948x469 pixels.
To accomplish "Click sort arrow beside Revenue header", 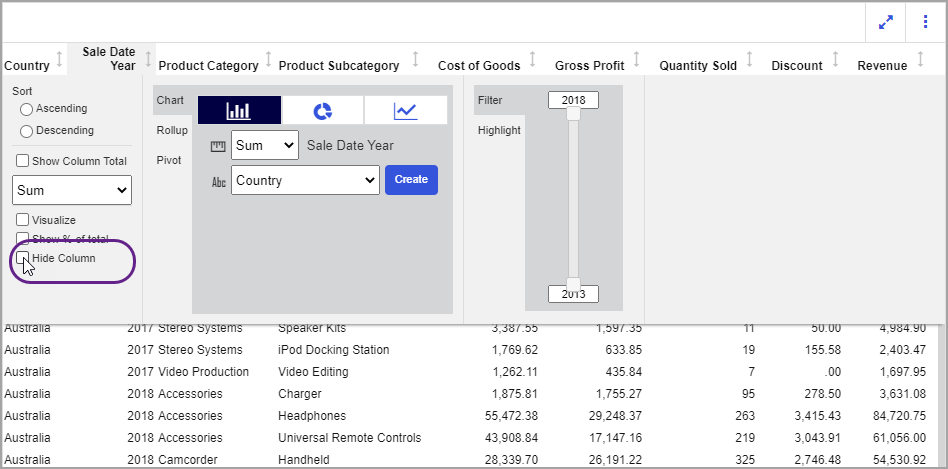I will tap(921, 59).
